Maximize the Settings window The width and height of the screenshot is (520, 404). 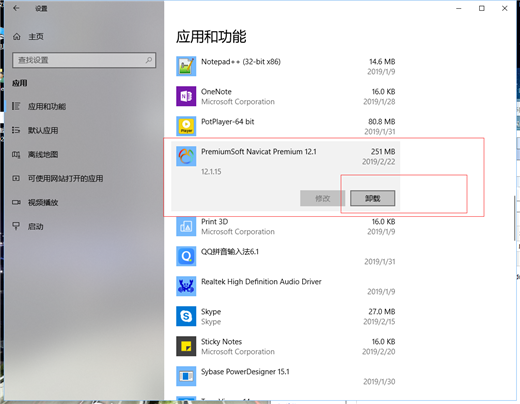click(x=482, y=8)
